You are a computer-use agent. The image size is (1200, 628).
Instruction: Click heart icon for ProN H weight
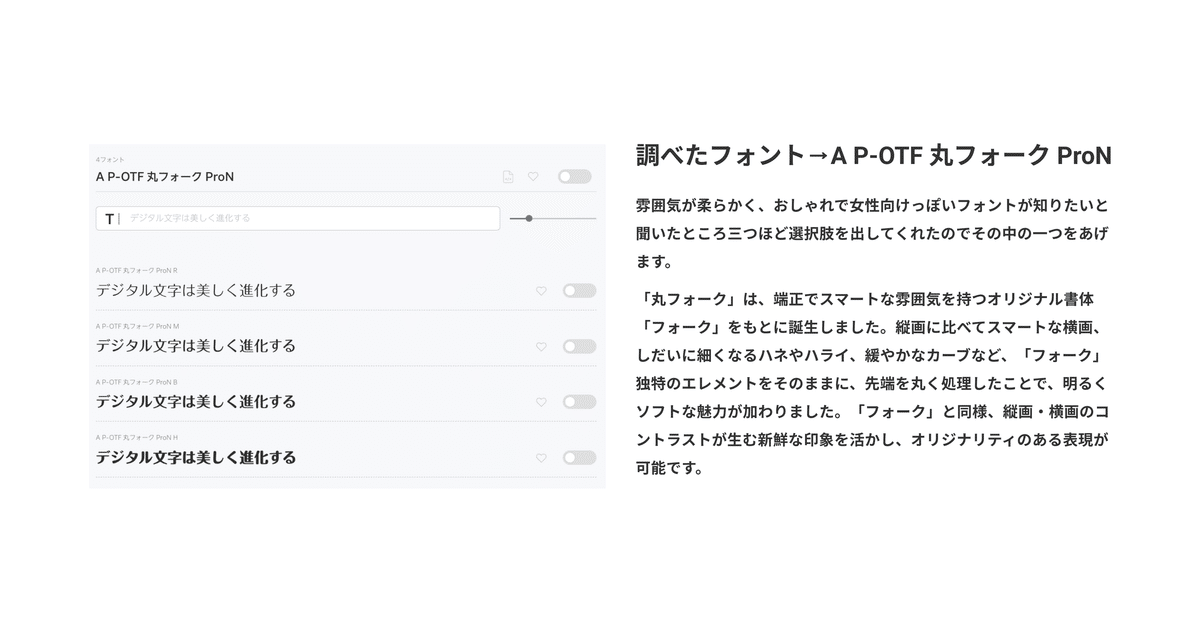pos(541,458)
